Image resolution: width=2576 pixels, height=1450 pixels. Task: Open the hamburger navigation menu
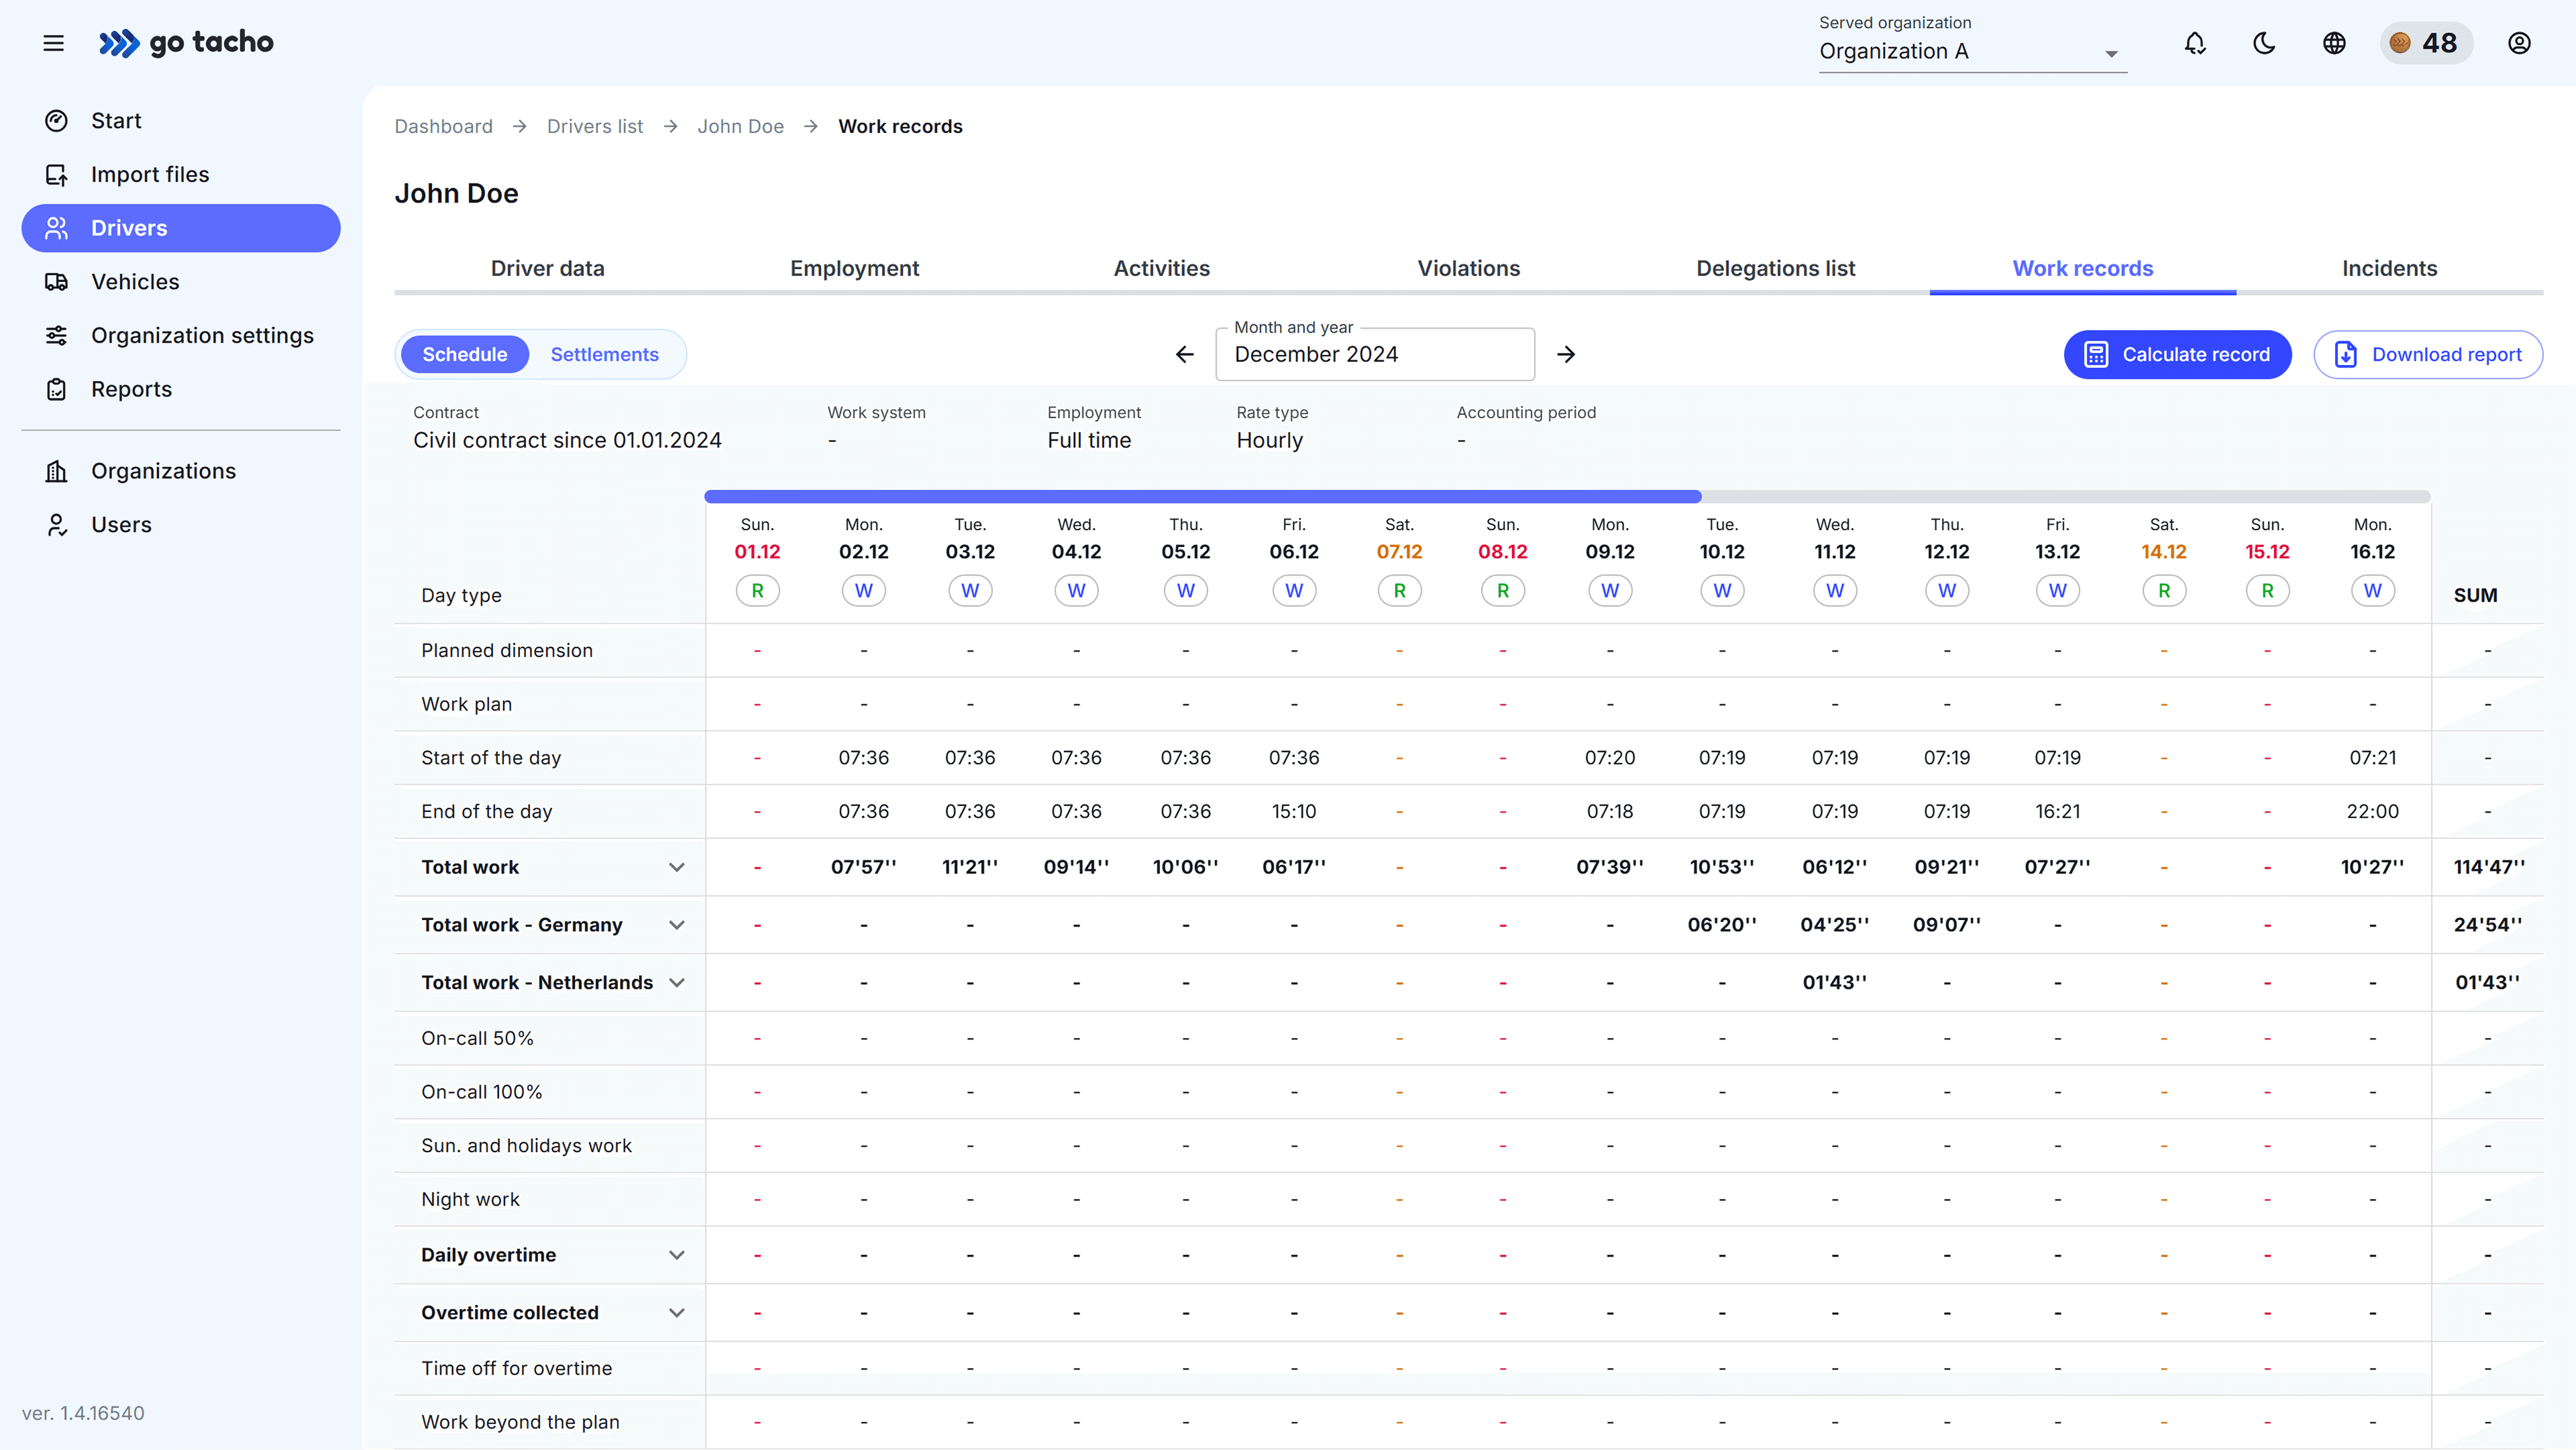pyautogui.click(x=53, y=43)
